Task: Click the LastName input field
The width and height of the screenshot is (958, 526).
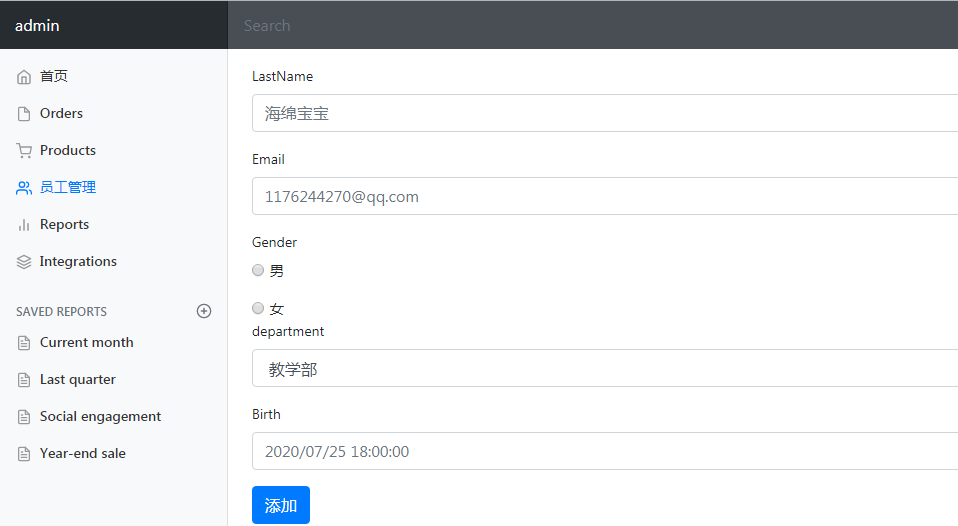Action: pyautogui.click(x=605, y=113)
